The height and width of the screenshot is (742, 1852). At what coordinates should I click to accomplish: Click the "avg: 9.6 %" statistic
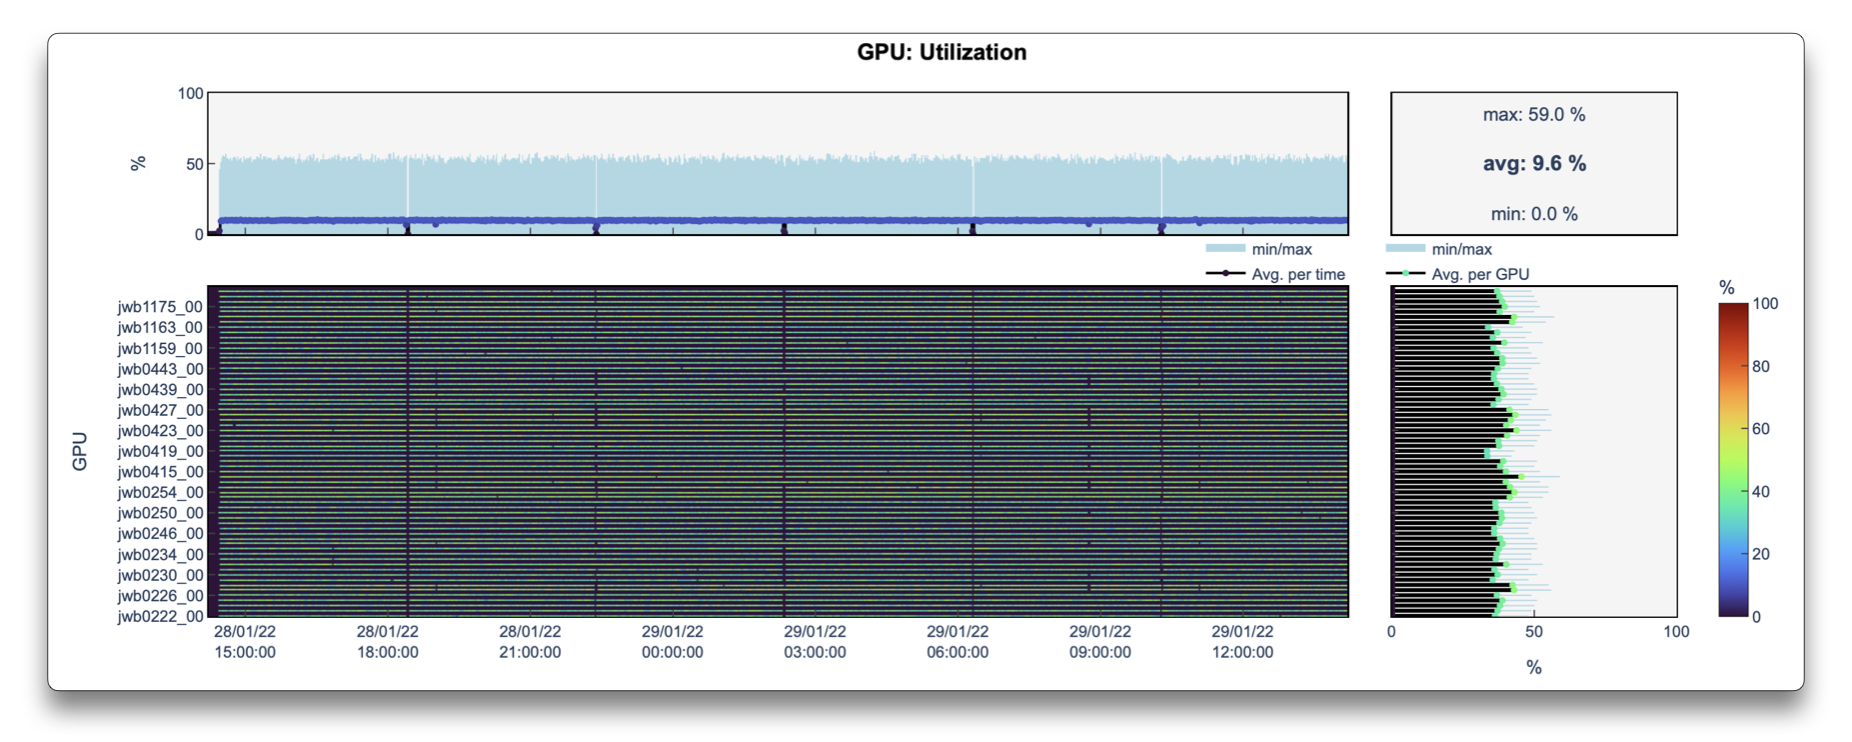(x=1534, y=163)
